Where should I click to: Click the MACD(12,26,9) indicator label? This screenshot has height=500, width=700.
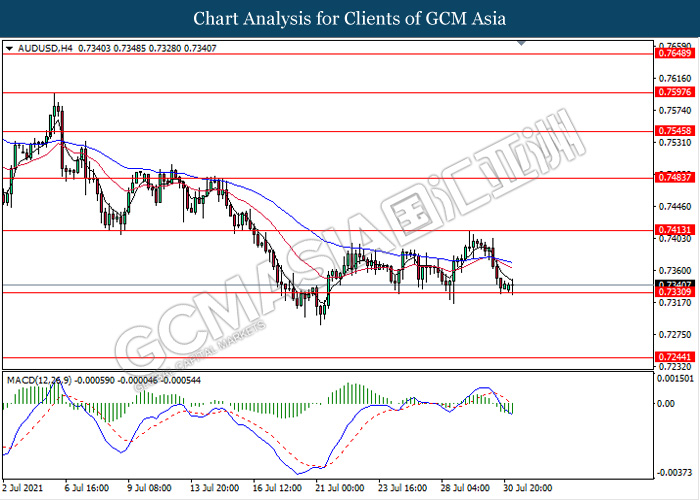click(39, 380)
